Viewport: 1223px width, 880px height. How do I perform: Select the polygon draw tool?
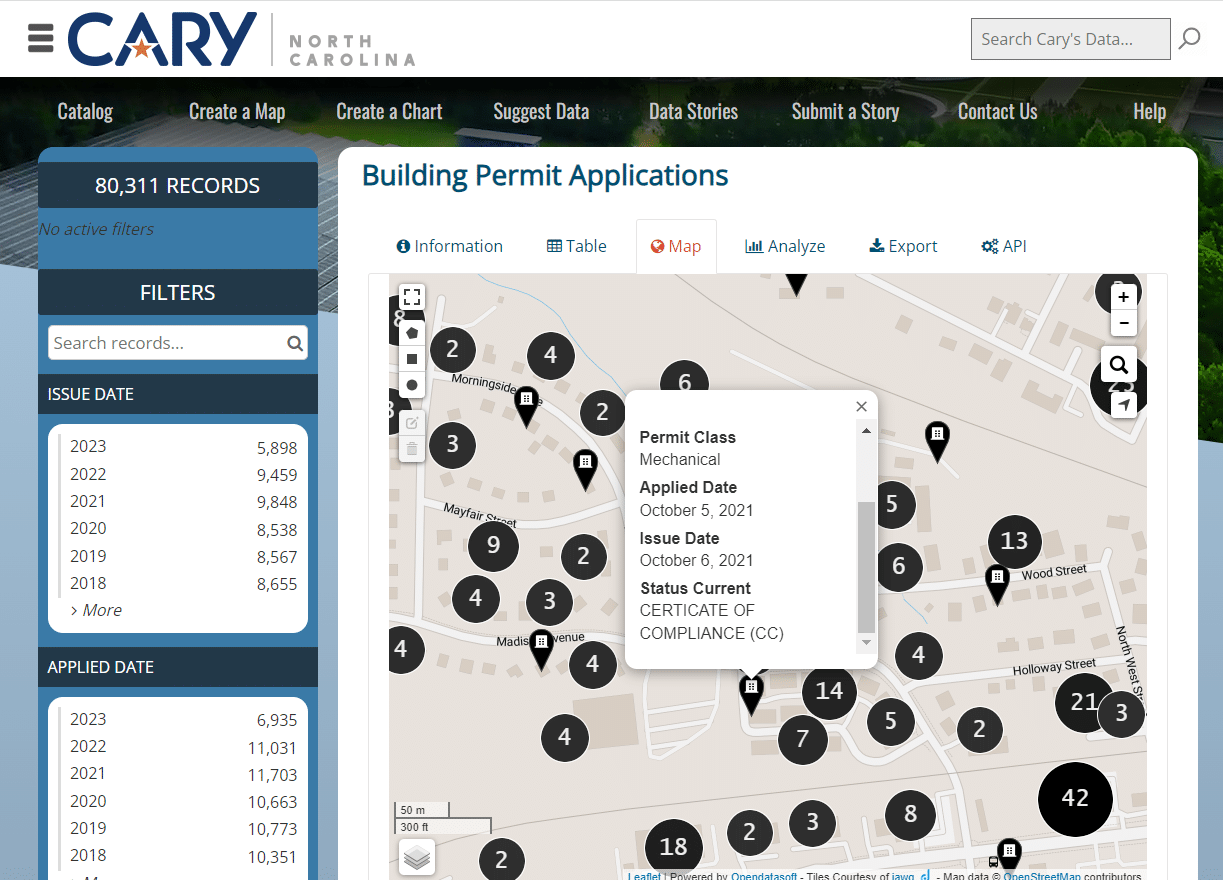point(412,334)
